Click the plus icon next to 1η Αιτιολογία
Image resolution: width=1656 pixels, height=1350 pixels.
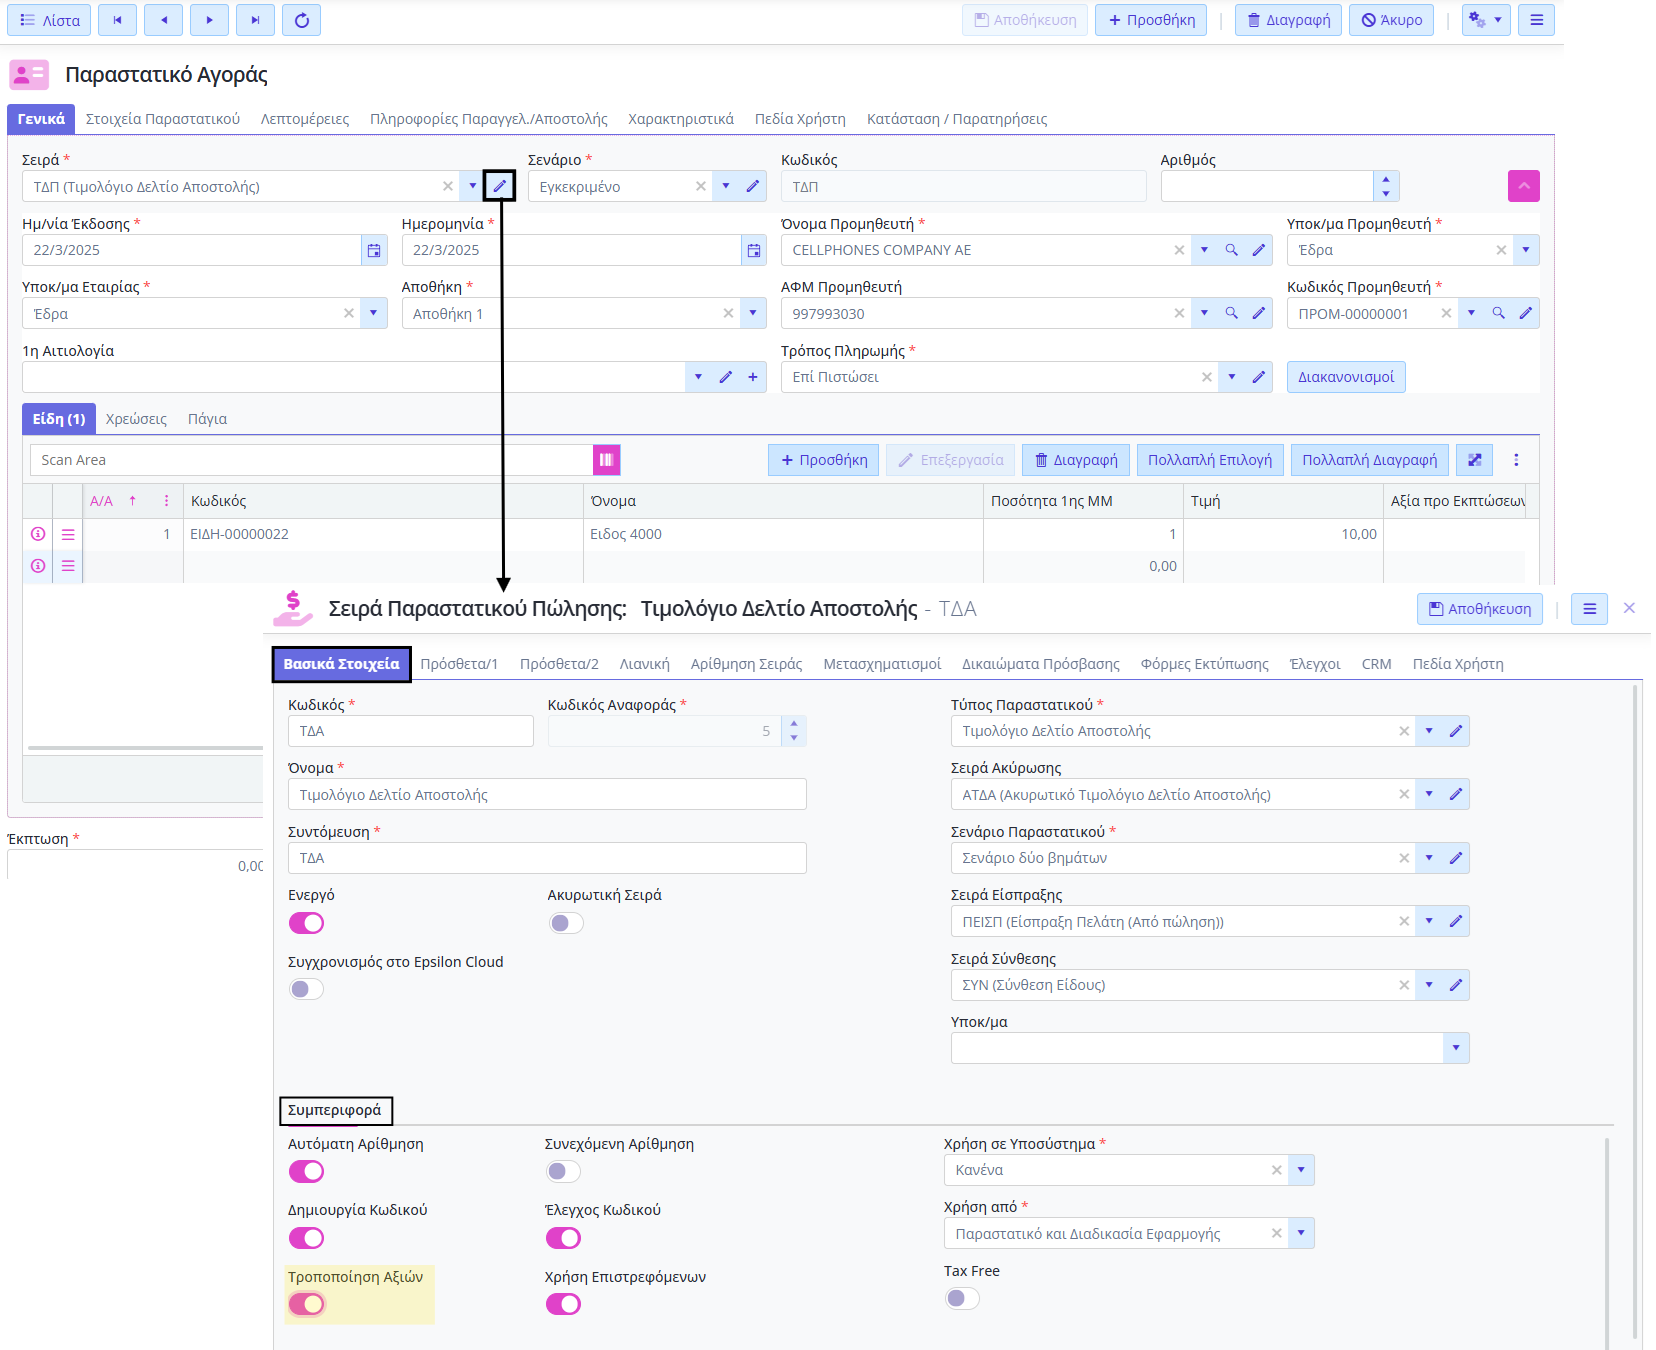click(752, 377)
